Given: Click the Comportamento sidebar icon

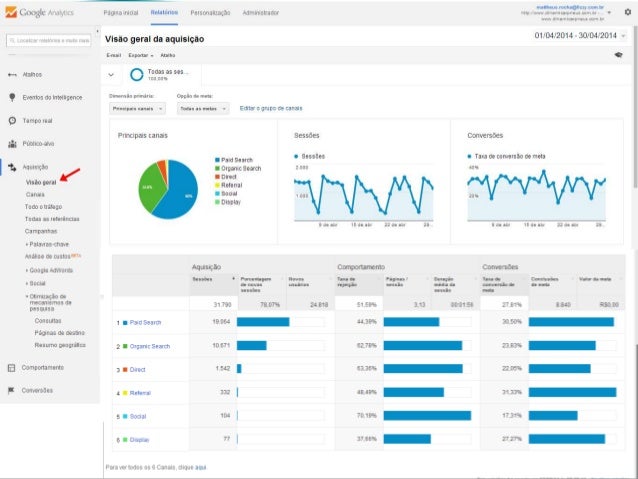Looking at the screenshot, I should coord(12,367).
